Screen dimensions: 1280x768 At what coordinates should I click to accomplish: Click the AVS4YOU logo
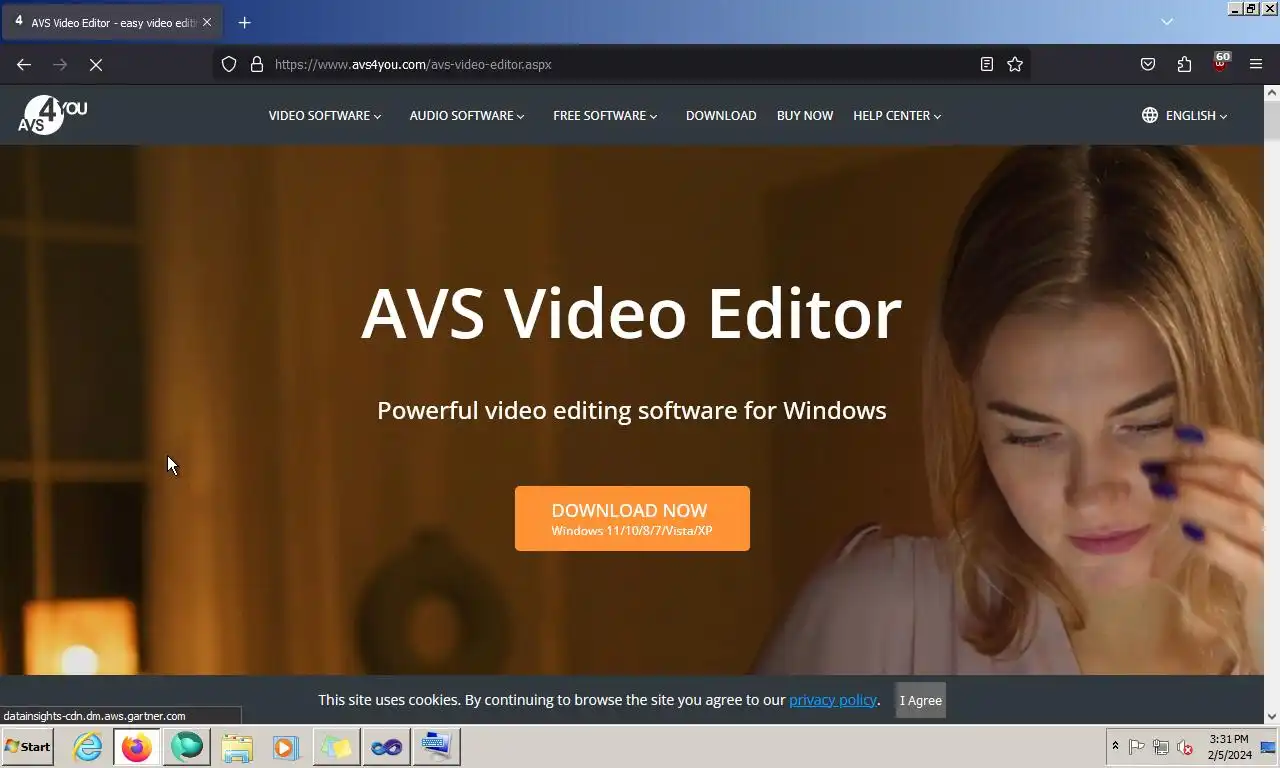[52, 115]
